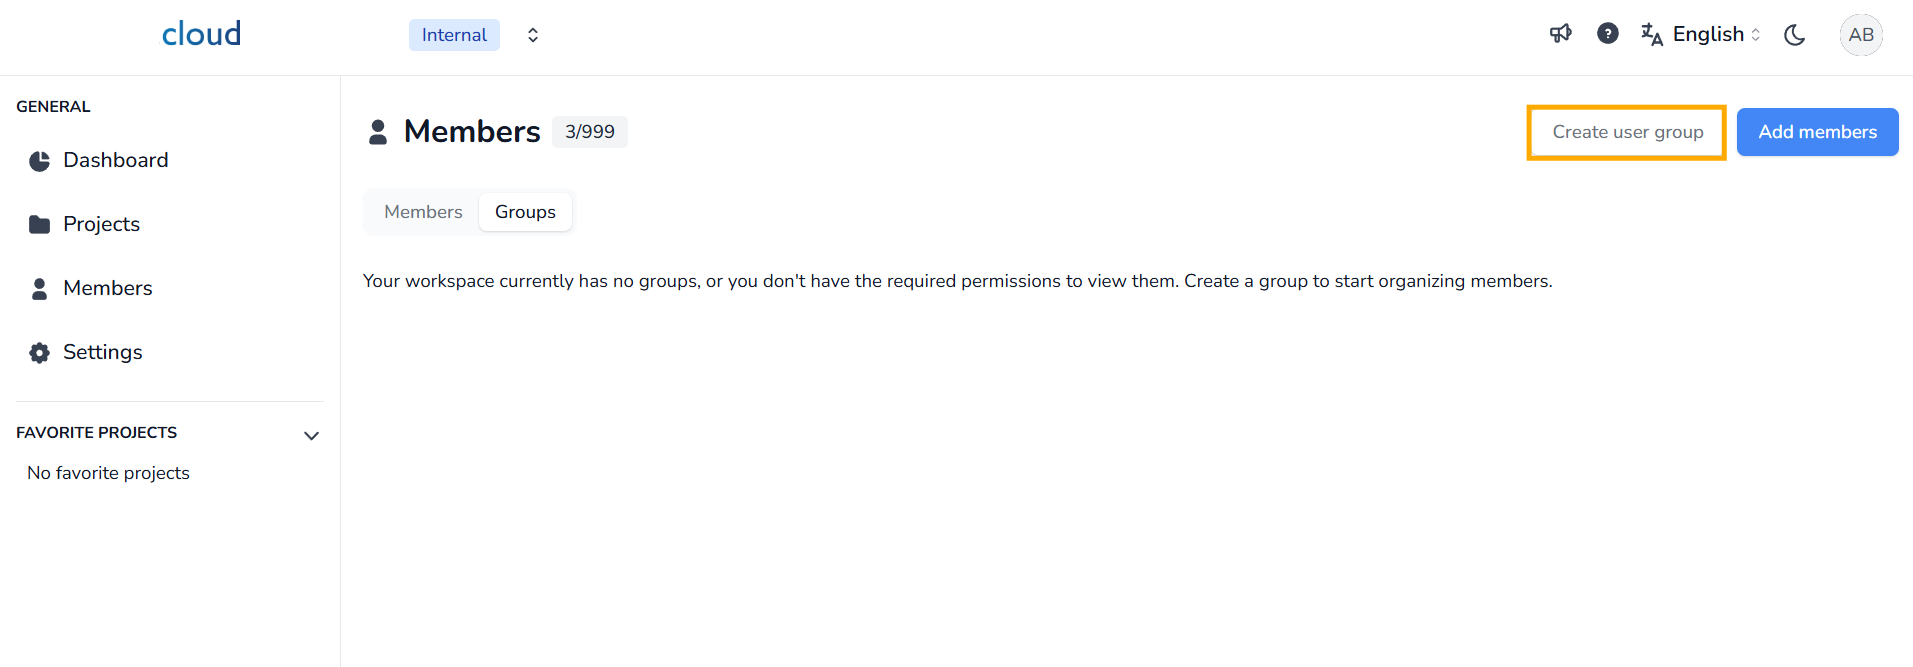Screen dimensions: 1913x667
Task: Open workspace switcher up-down arrows
Action: click(x=533, y=35)
